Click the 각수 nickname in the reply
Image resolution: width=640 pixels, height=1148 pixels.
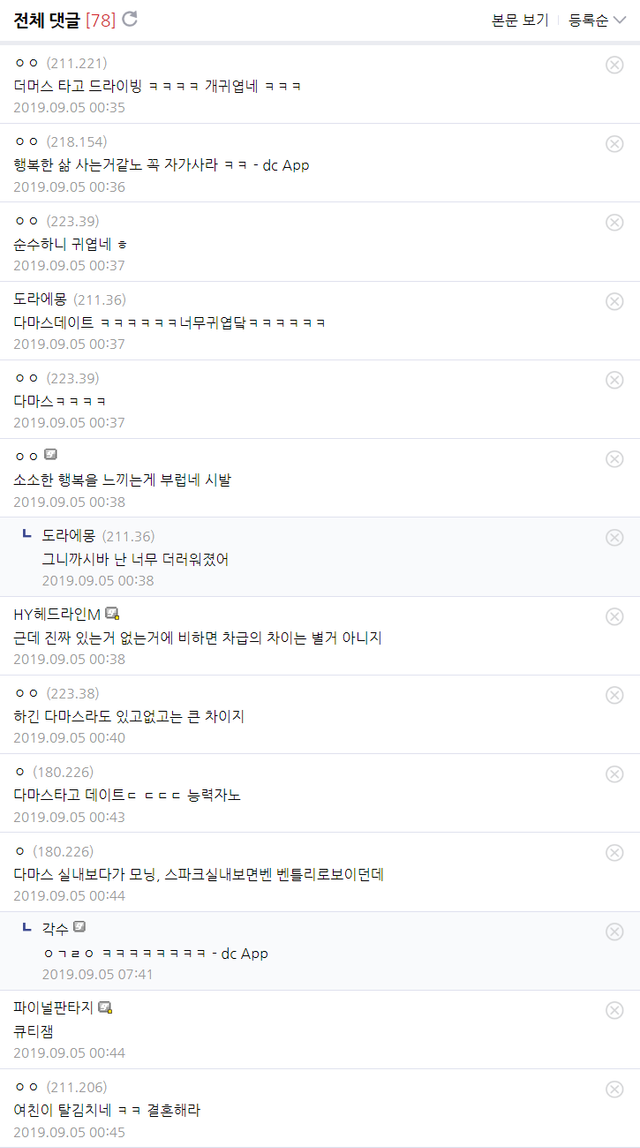point(55,929)
